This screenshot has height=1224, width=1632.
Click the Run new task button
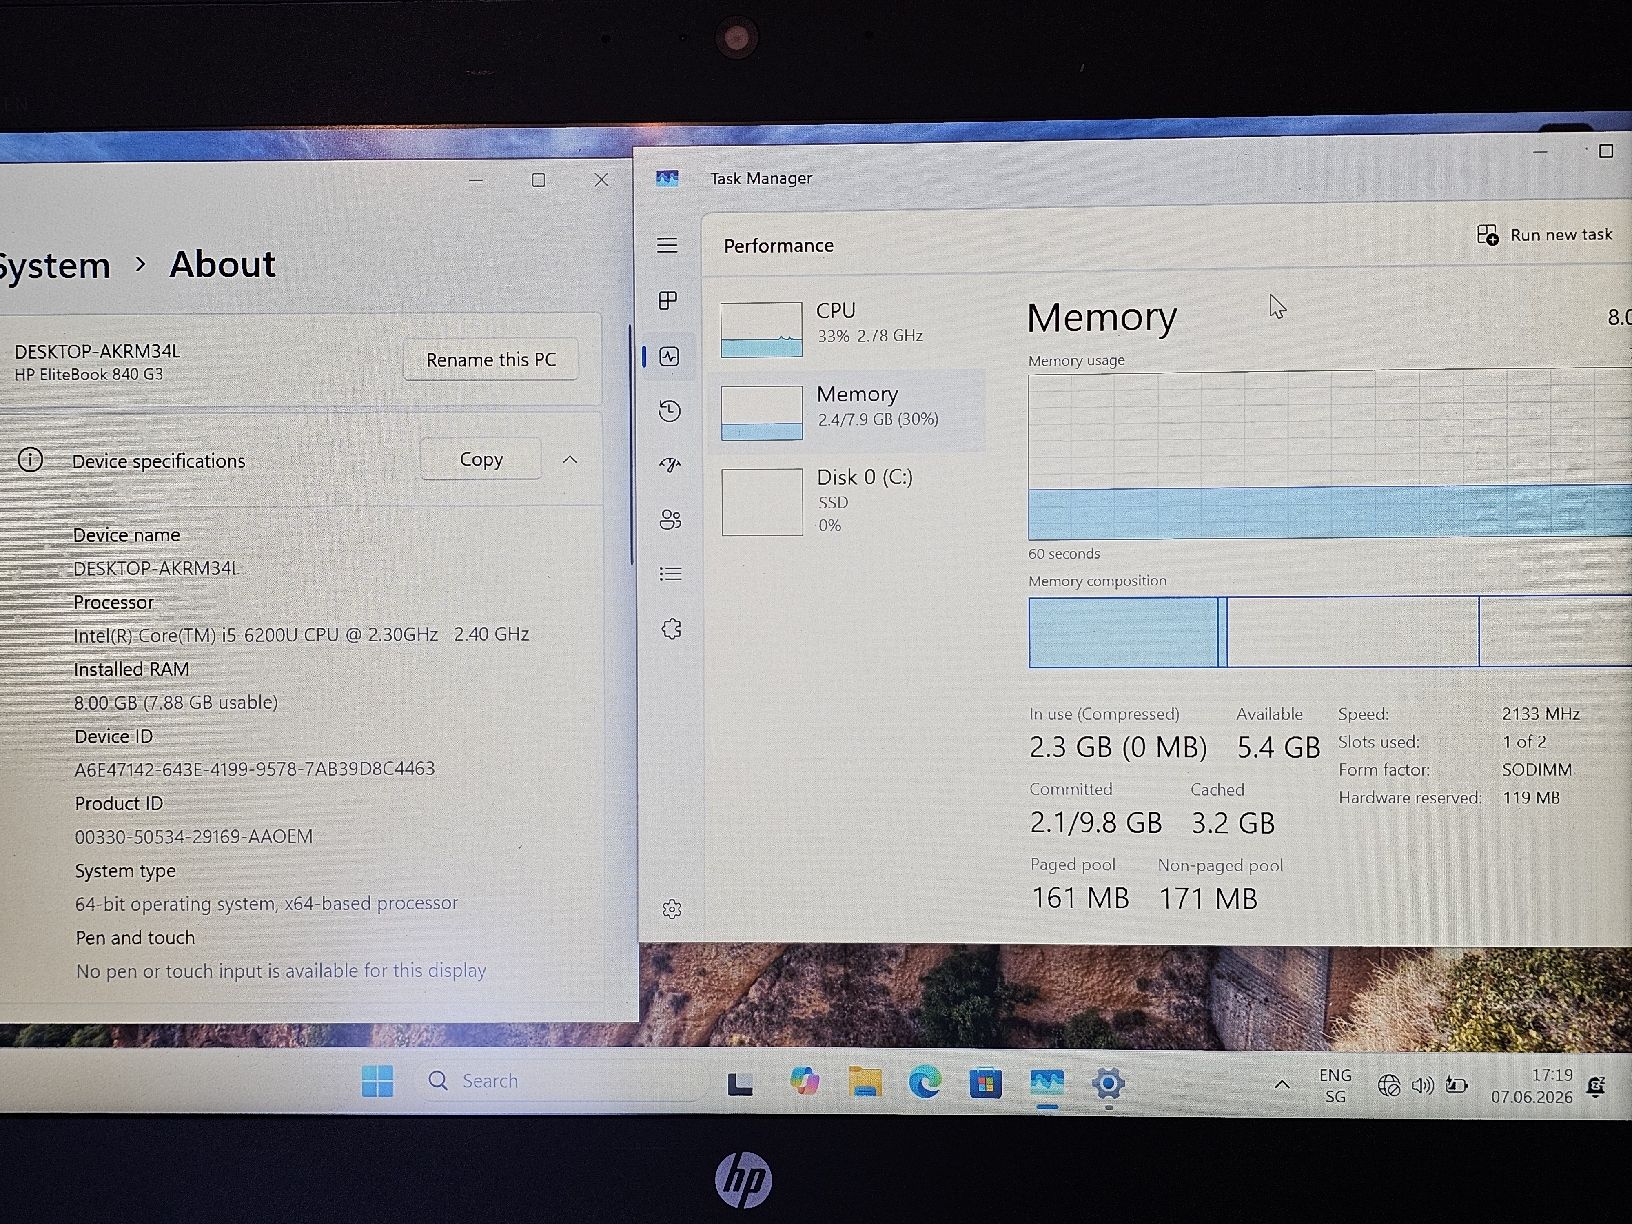pos(1545,235)
